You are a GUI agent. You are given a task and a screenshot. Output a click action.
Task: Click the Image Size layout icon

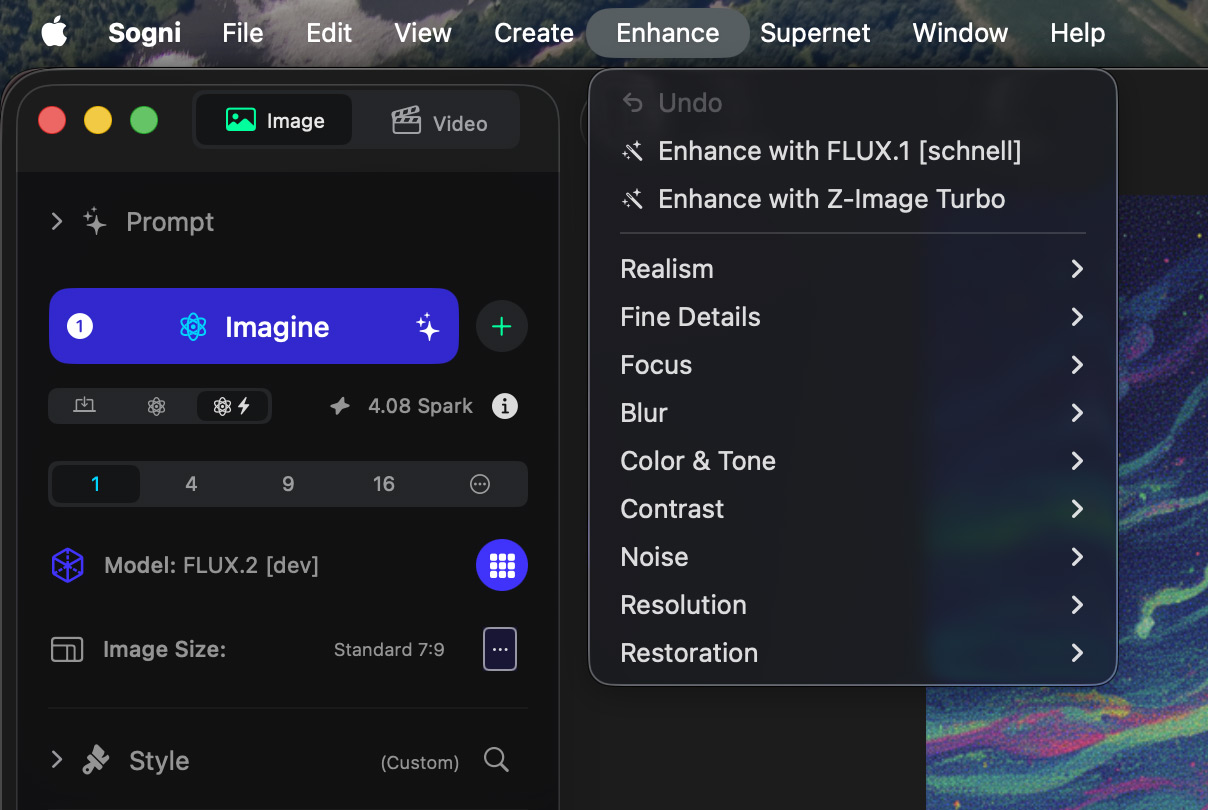67,650
